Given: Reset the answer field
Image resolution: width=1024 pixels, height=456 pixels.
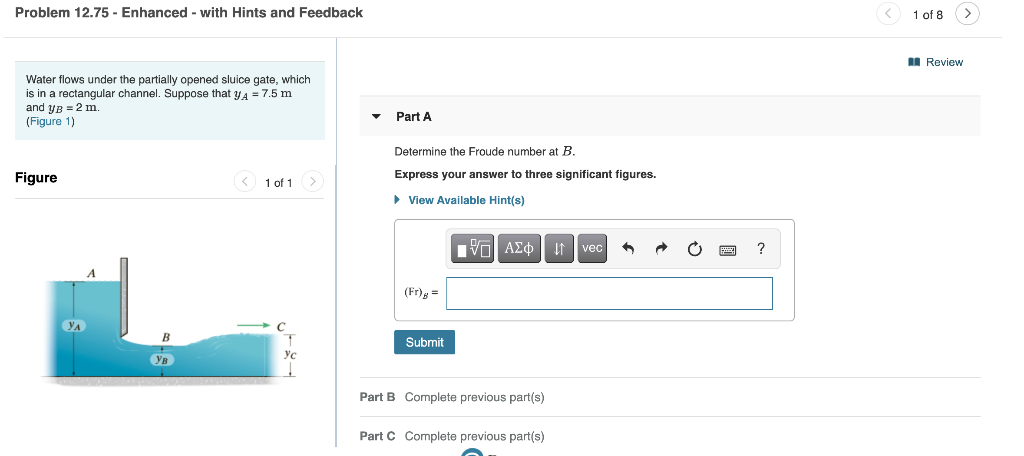Looking at the screenshot, I should [x=695, y=249].
